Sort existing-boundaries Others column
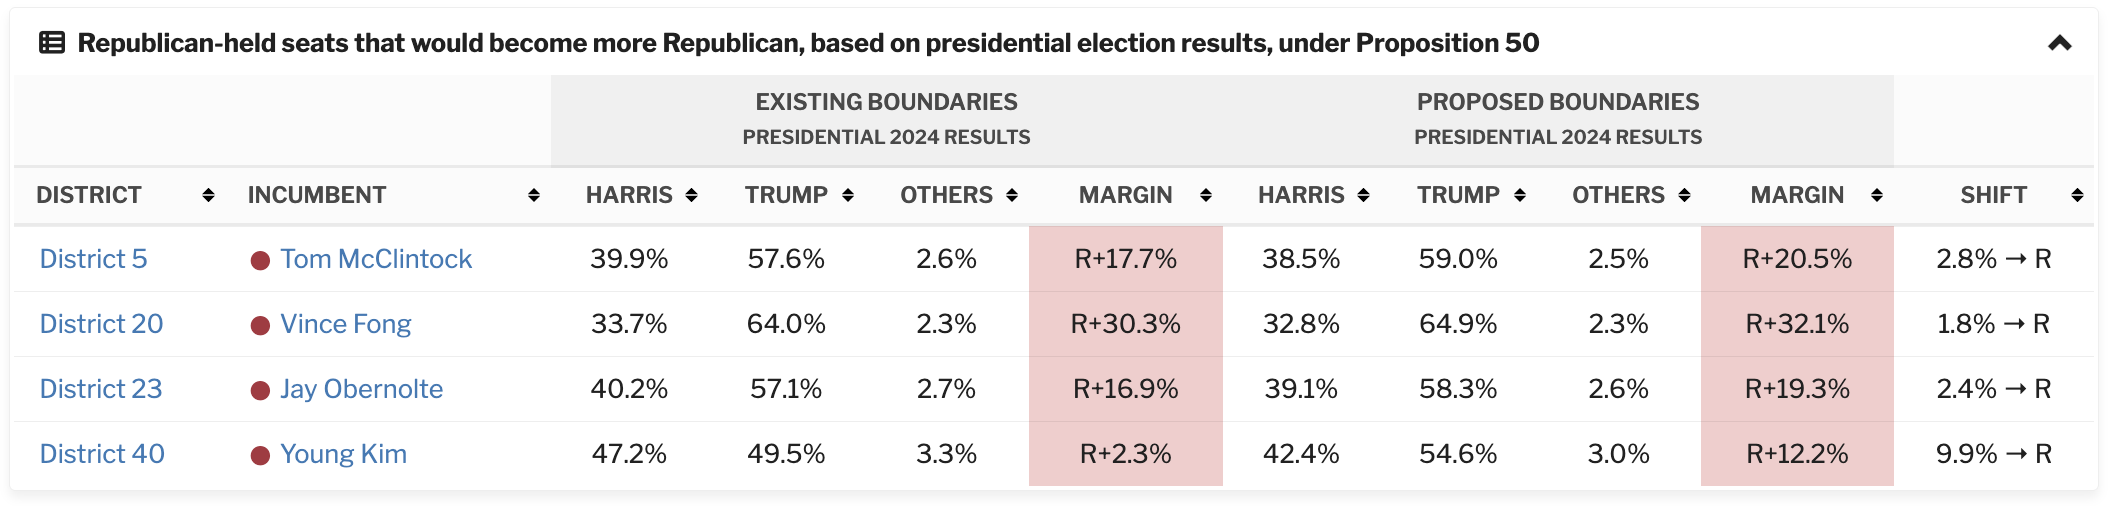Image resolution: width=2116 pixels, height=506 pixels. (x=1012, y=195)
